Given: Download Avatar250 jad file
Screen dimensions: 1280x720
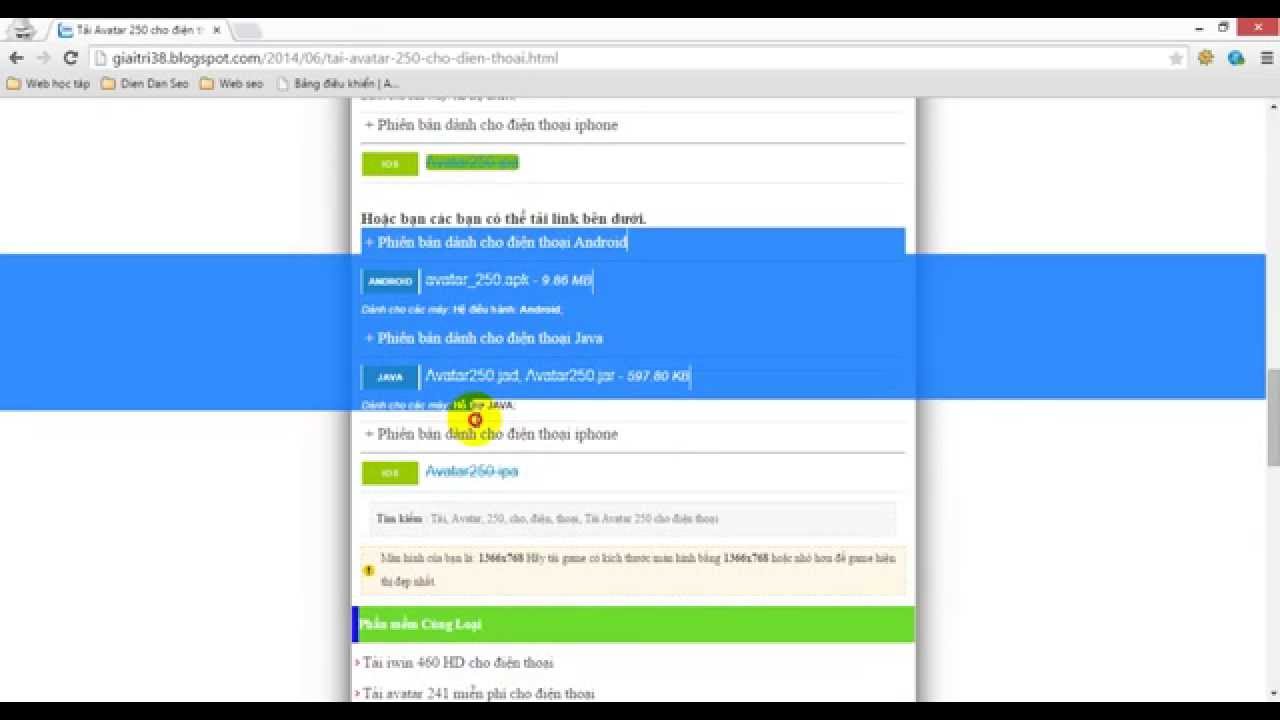Looking at the screenshot, I should [x=472, y=376].
